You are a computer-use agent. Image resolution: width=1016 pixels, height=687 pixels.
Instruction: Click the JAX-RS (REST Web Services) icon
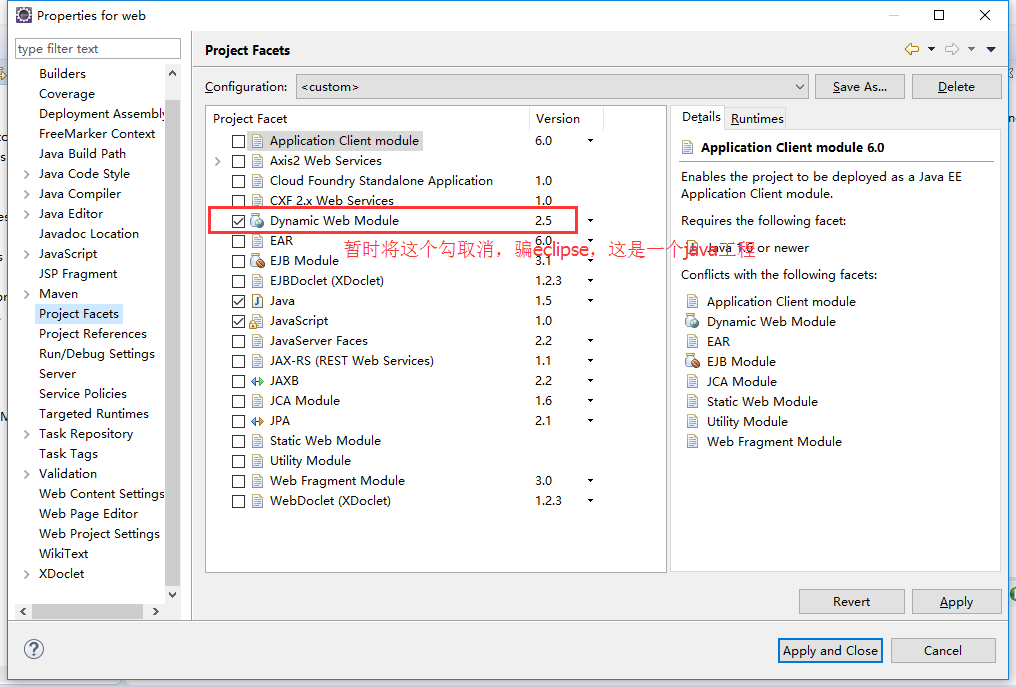pos(257,361)
